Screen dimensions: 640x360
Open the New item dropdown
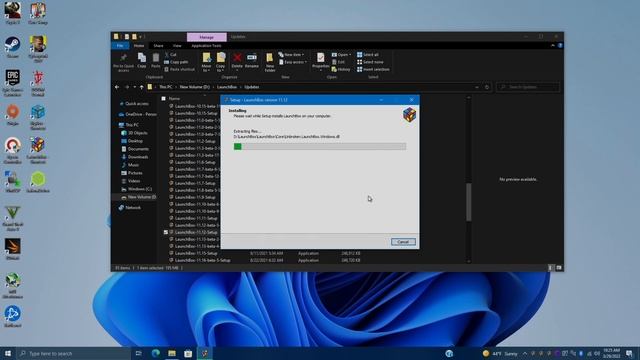291,54
